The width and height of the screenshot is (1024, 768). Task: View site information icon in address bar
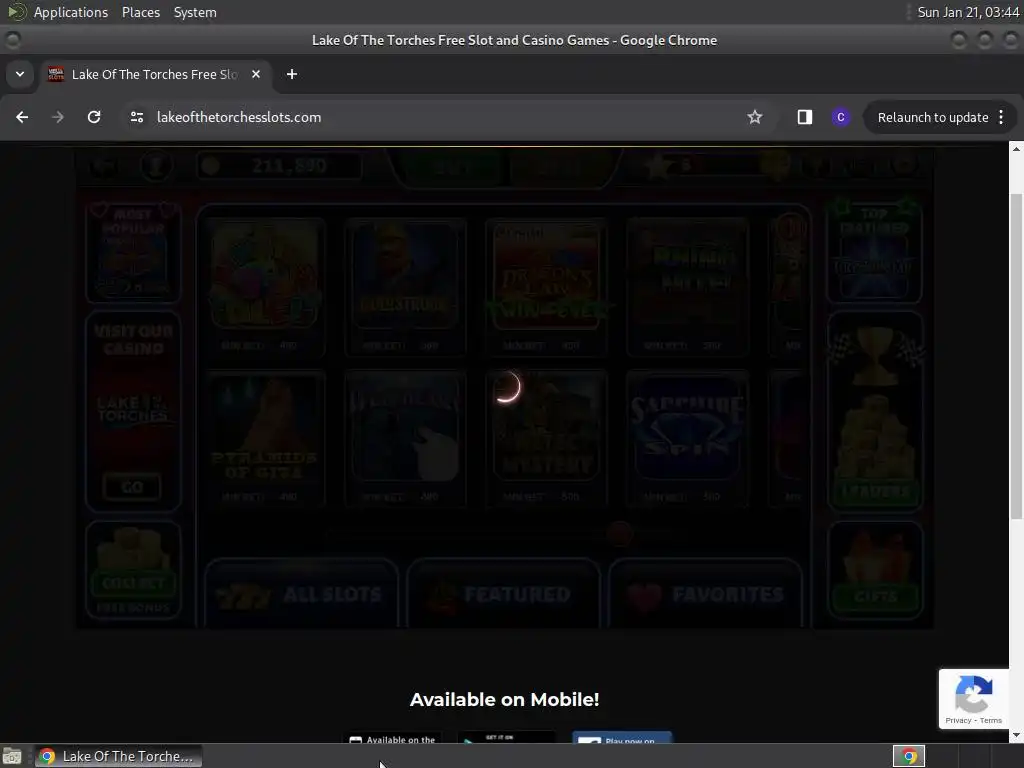coord(137,117)
